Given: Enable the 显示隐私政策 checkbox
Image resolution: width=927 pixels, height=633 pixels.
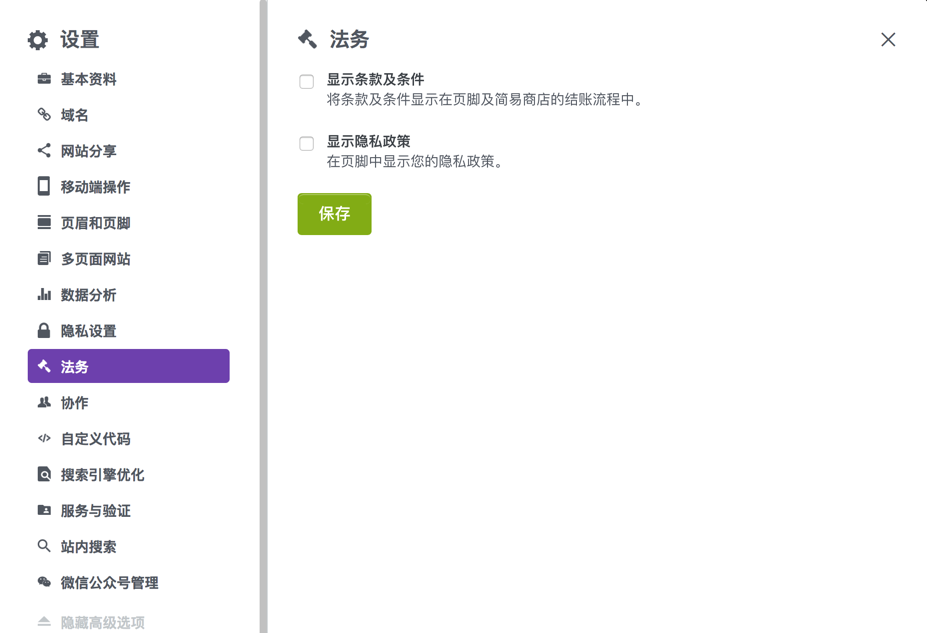Looking at the screenshot, I should point(306,144).
